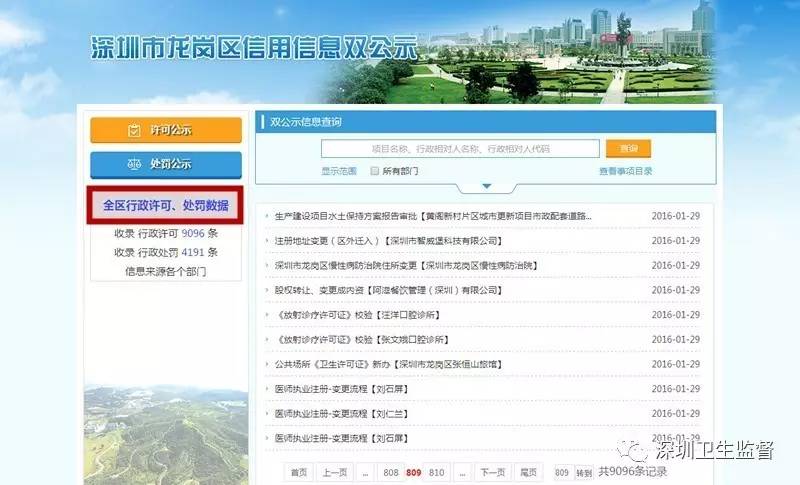Click the scales icon on 处罚公示
This screenshot has width=800, height=485.
point(134,164)
